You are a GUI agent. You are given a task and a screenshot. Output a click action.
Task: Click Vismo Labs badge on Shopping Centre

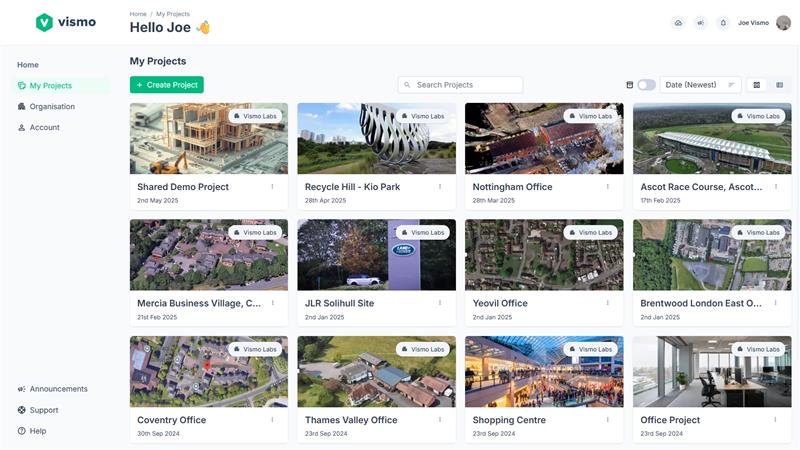click(591, 349)
